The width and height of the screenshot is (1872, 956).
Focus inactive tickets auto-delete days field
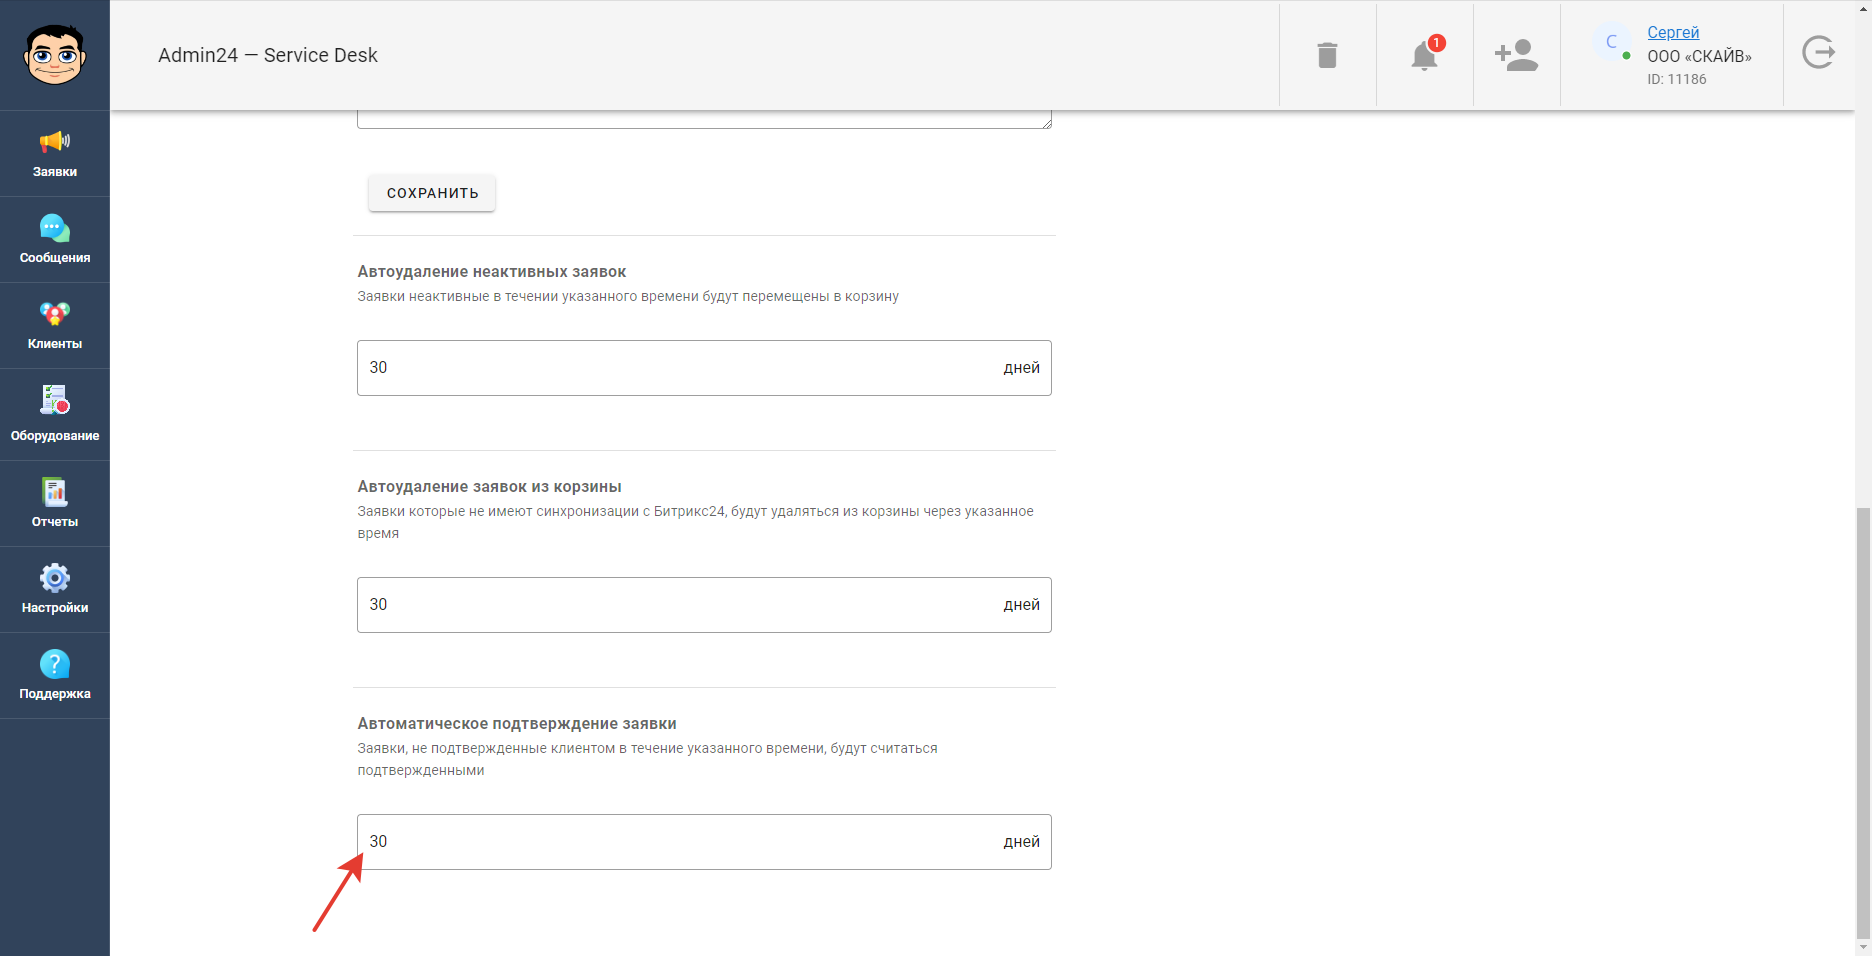click(x=704, y=368)
